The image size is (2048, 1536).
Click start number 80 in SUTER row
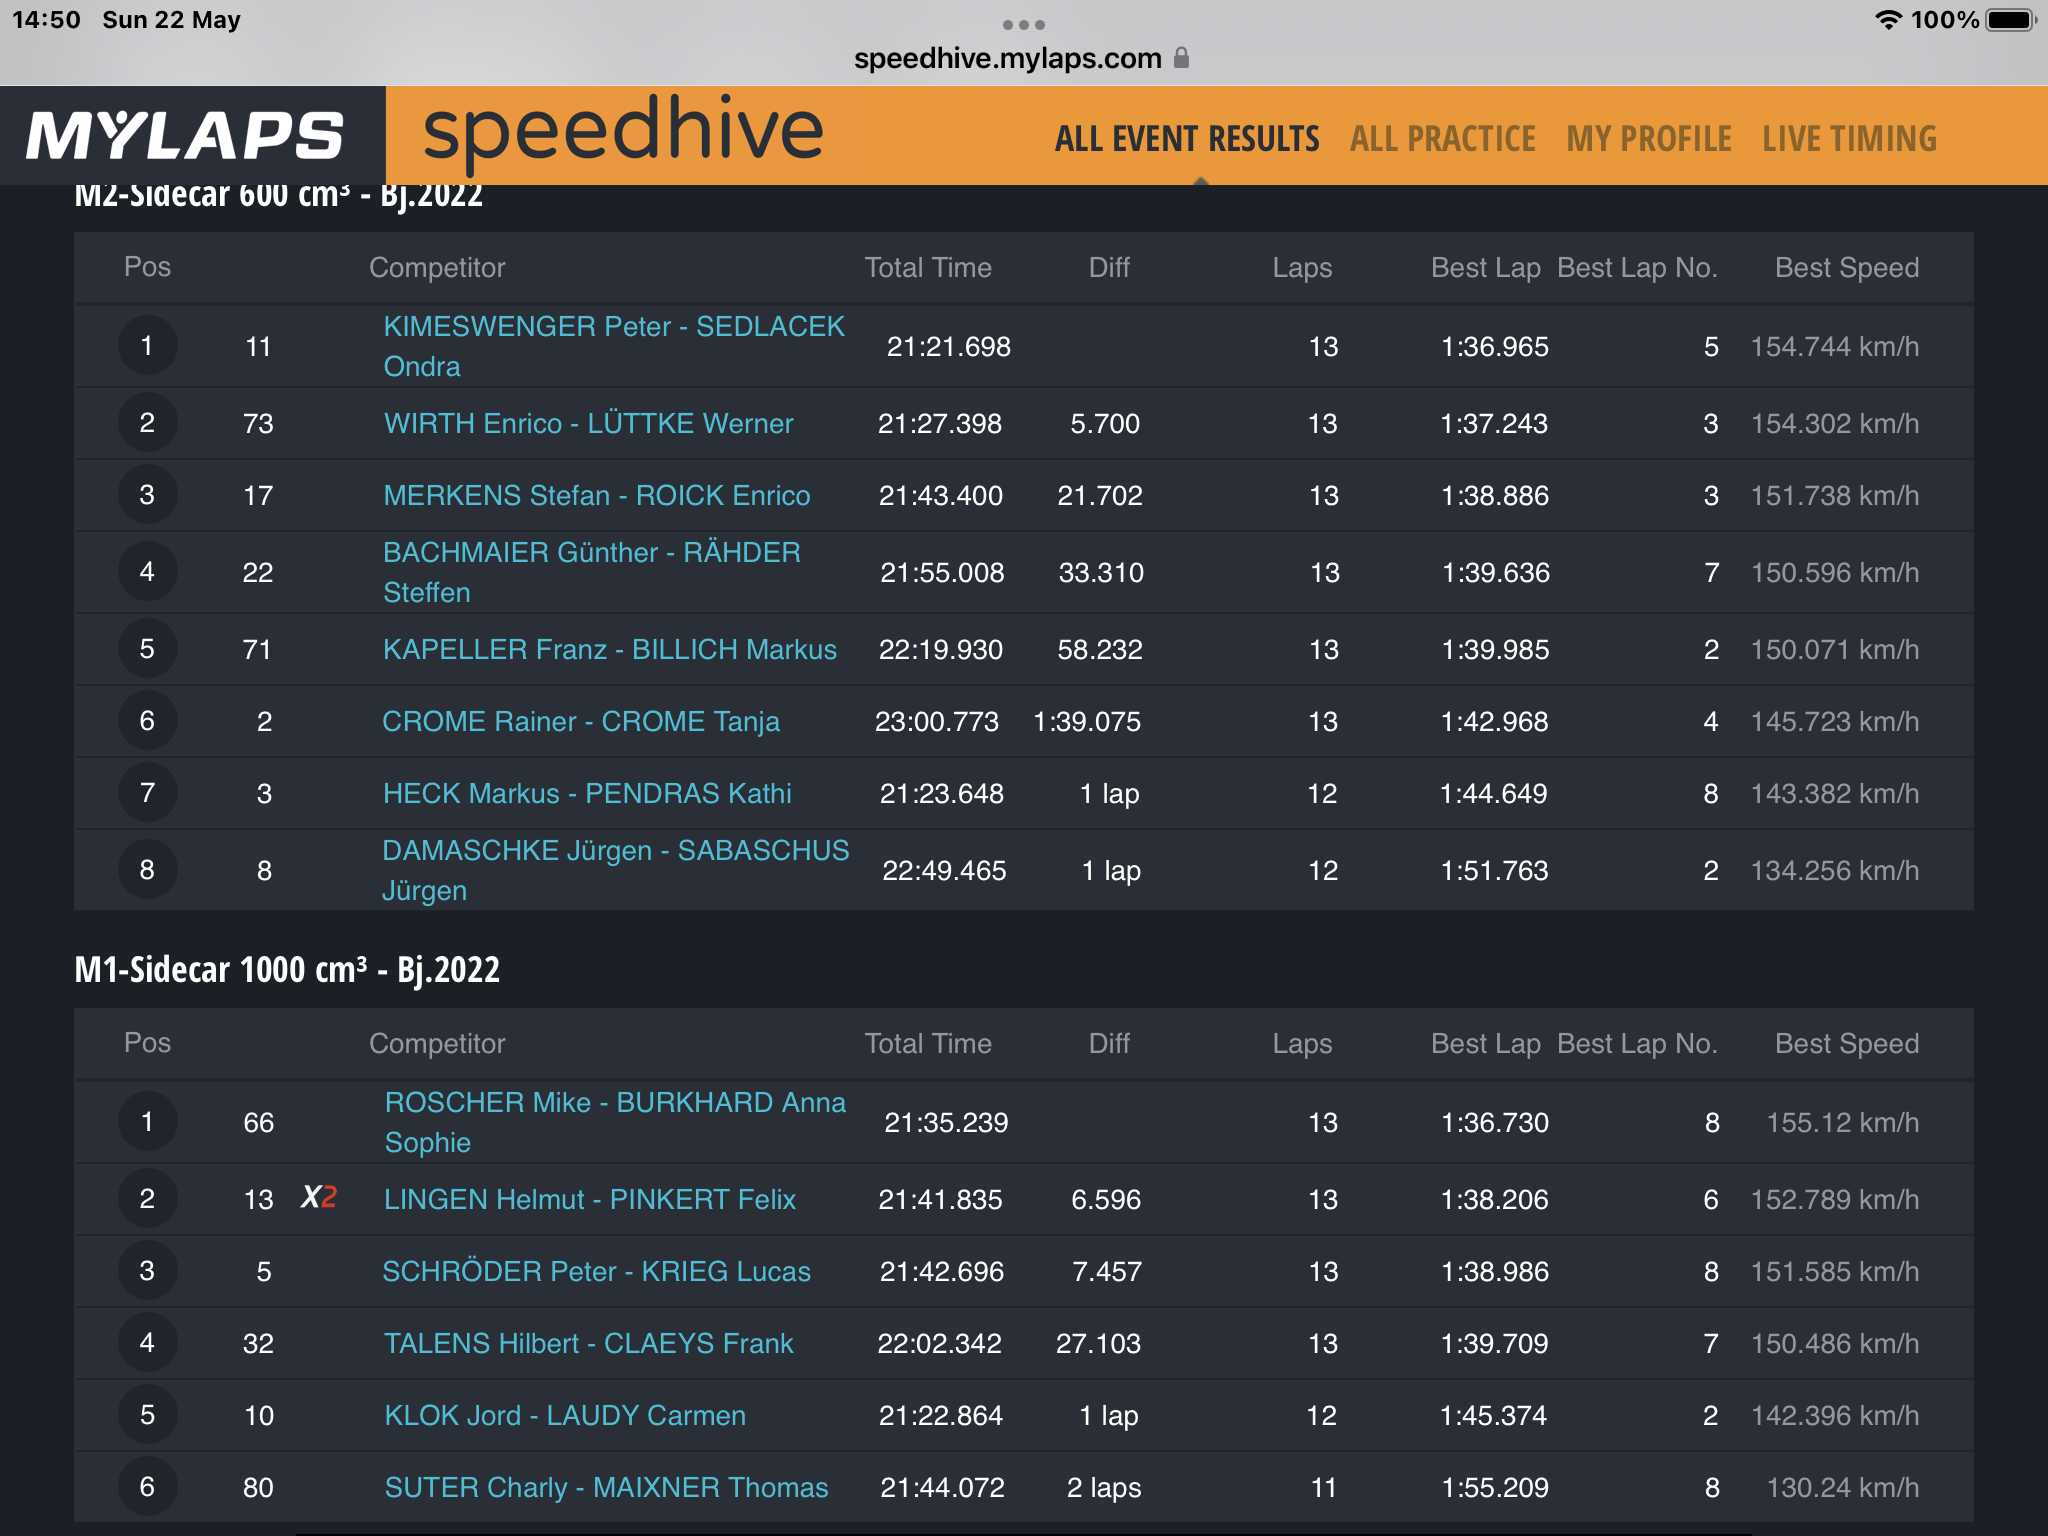pos(258,1487)
